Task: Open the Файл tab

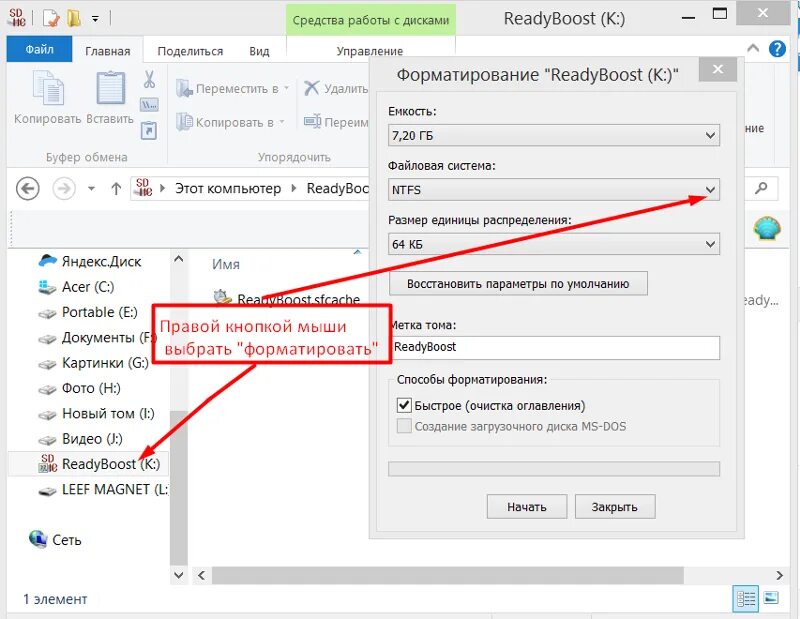Action: click(39, 49)
